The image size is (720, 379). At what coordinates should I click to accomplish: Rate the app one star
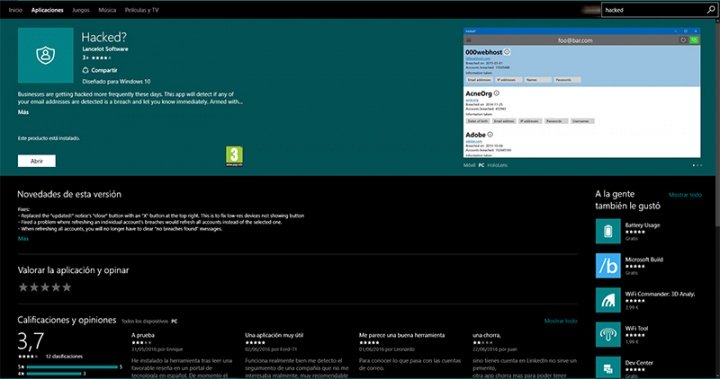pos(23,288)
